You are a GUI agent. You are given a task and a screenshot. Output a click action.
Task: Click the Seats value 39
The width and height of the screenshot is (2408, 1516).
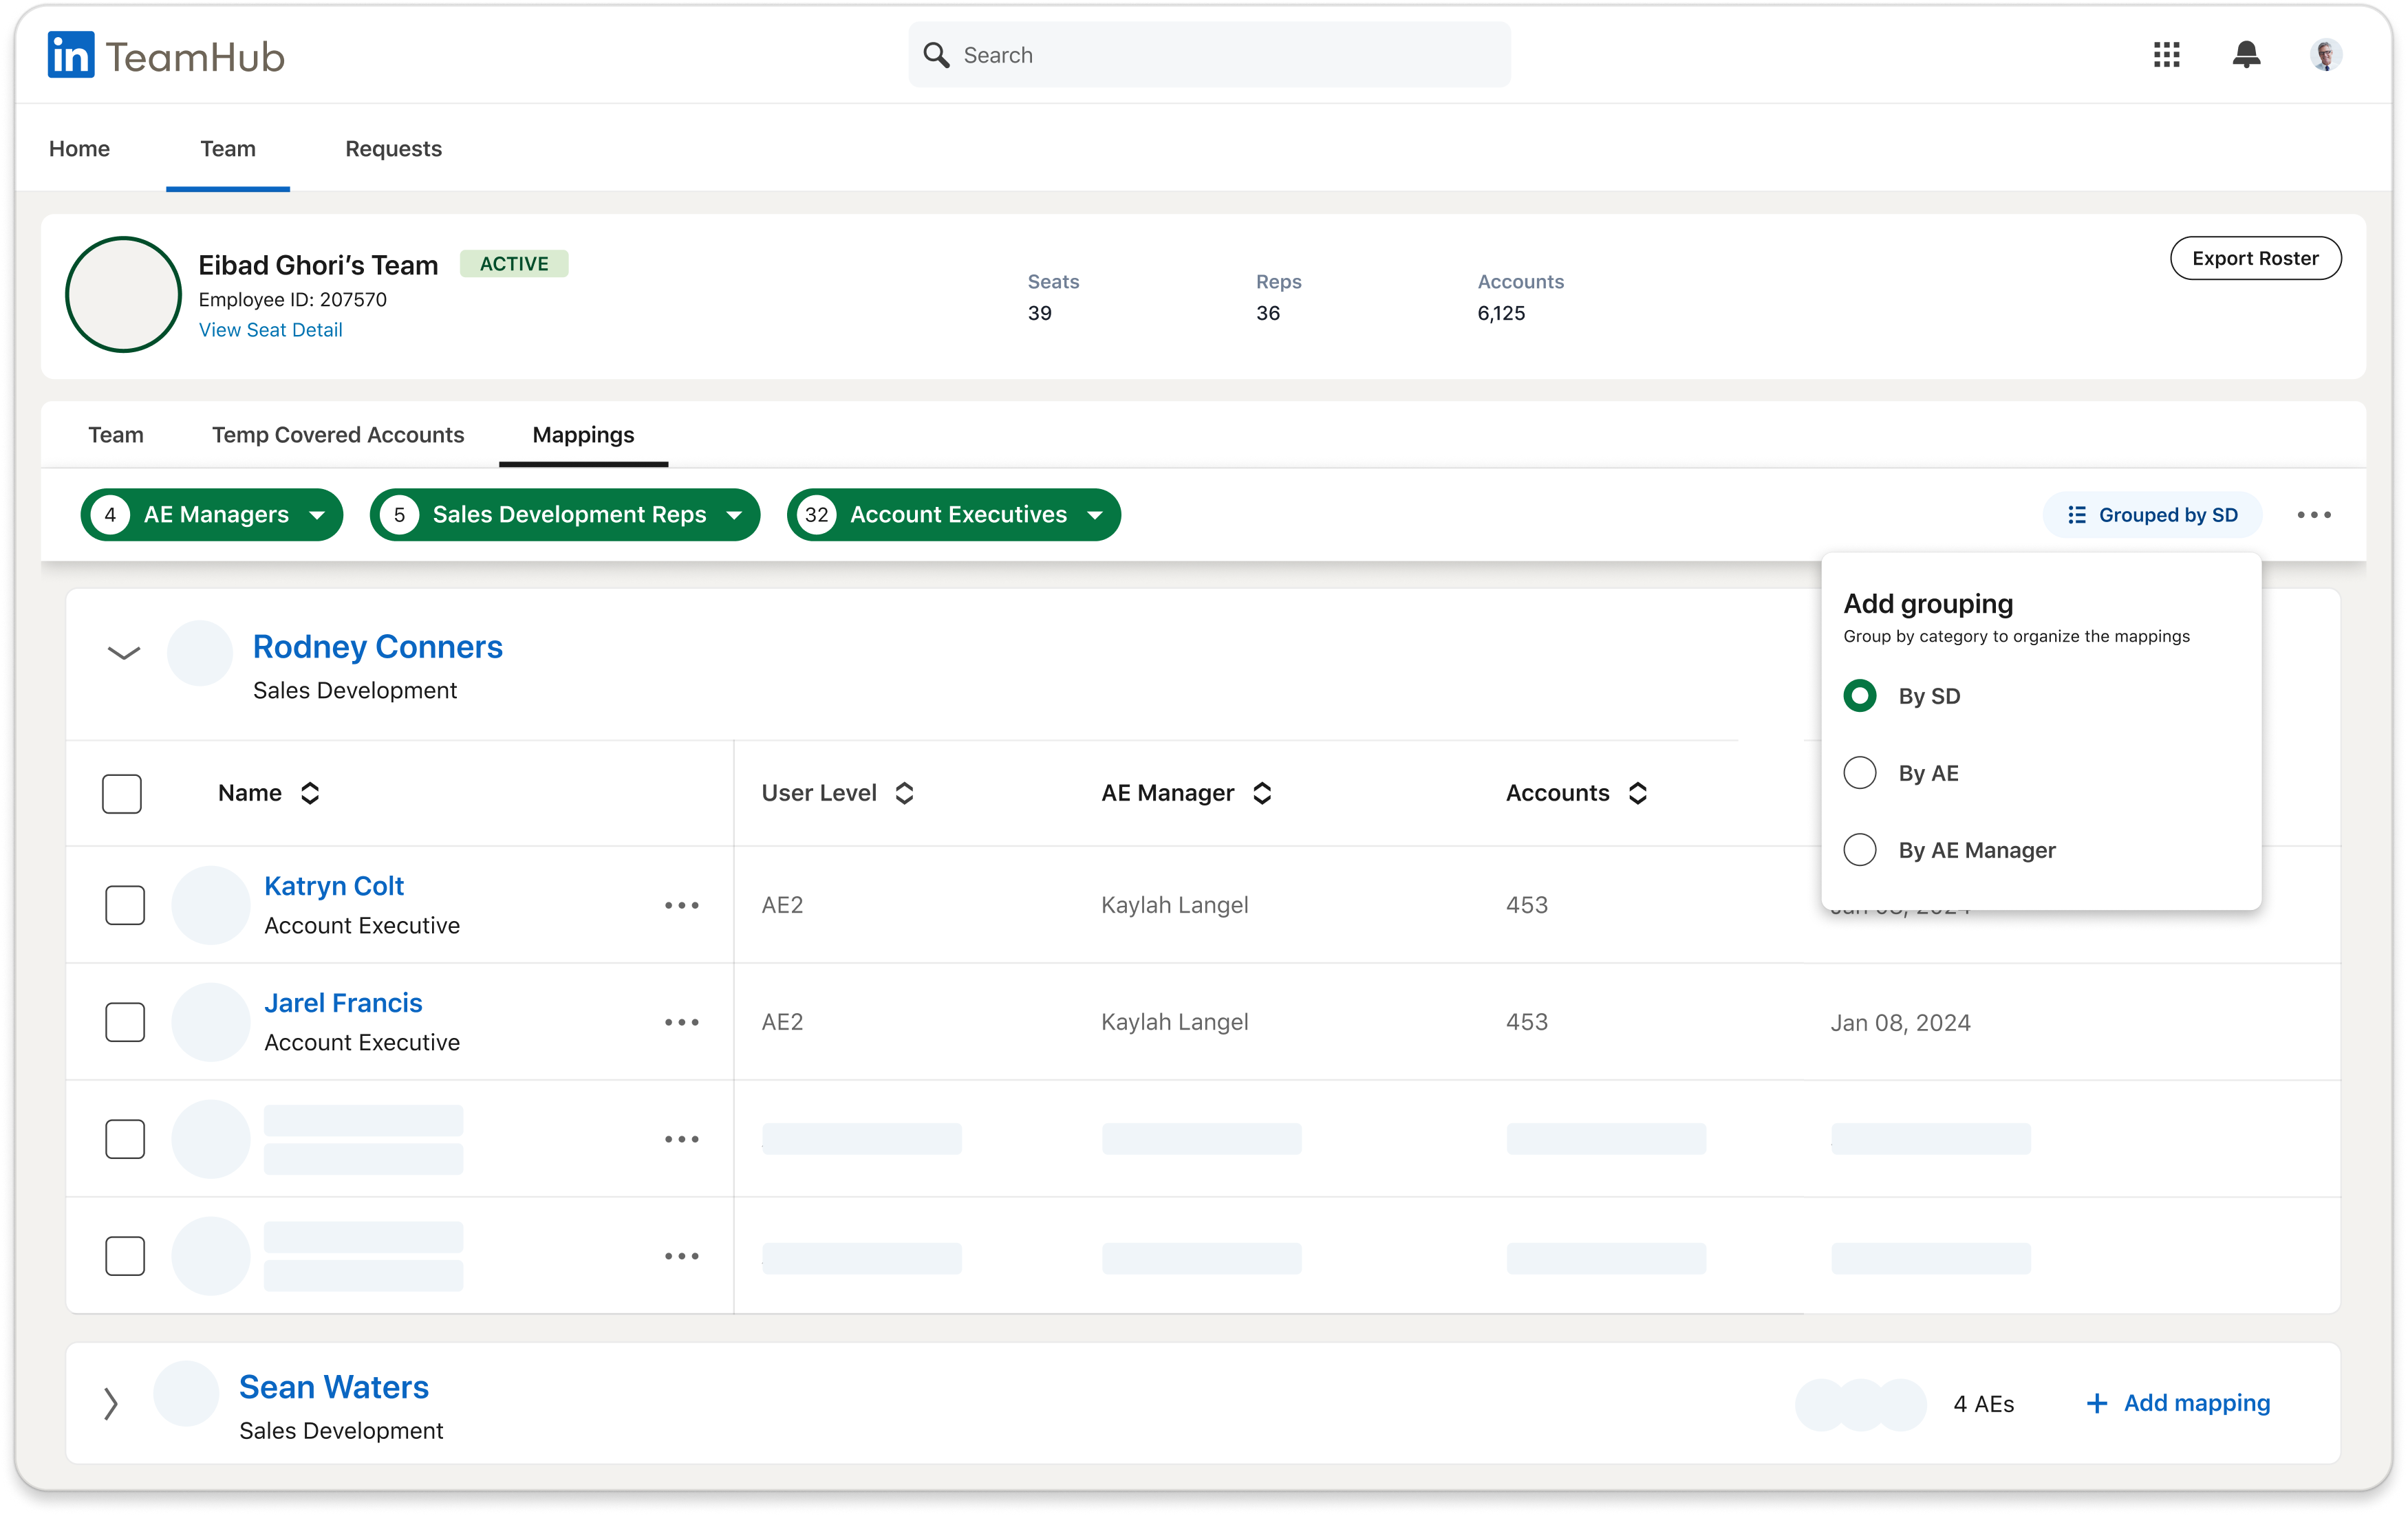pos(1039,314)
